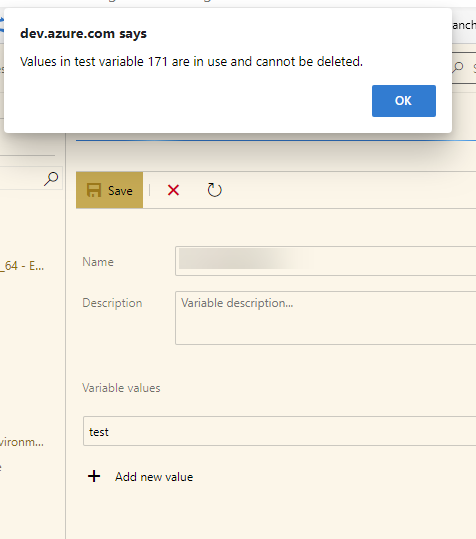
Task: Click the floppy disk Save icon
Action: pos(93,190)
